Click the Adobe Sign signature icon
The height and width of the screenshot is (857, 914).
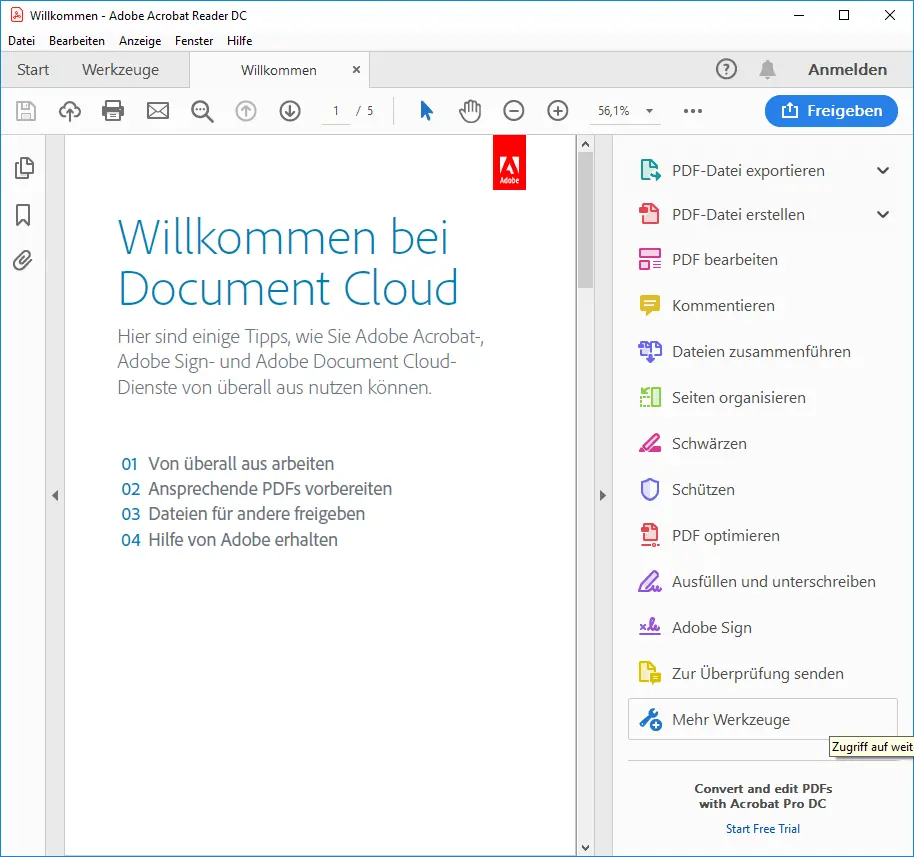tap(650, 627)
